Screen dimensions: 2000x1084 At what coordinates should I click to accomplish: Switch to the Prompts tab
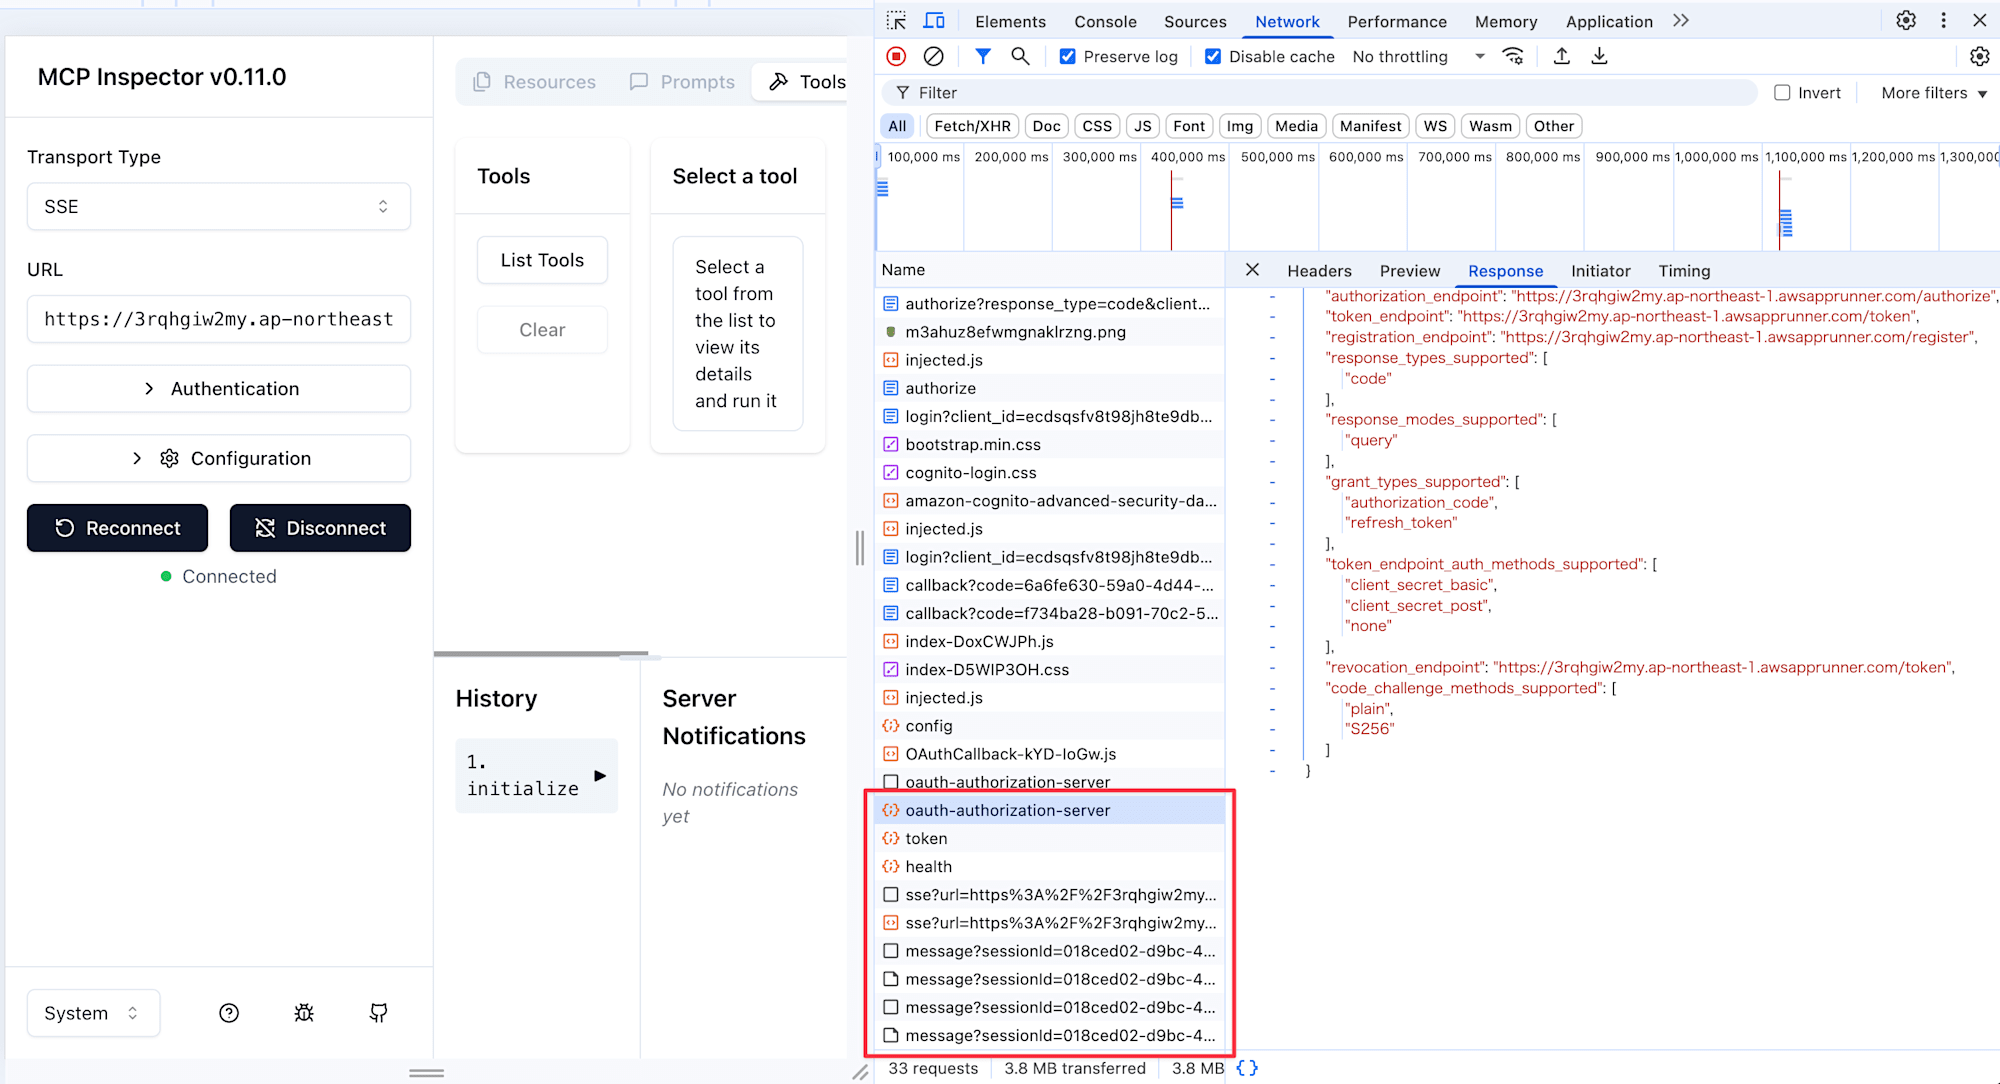tap(683, 82)
